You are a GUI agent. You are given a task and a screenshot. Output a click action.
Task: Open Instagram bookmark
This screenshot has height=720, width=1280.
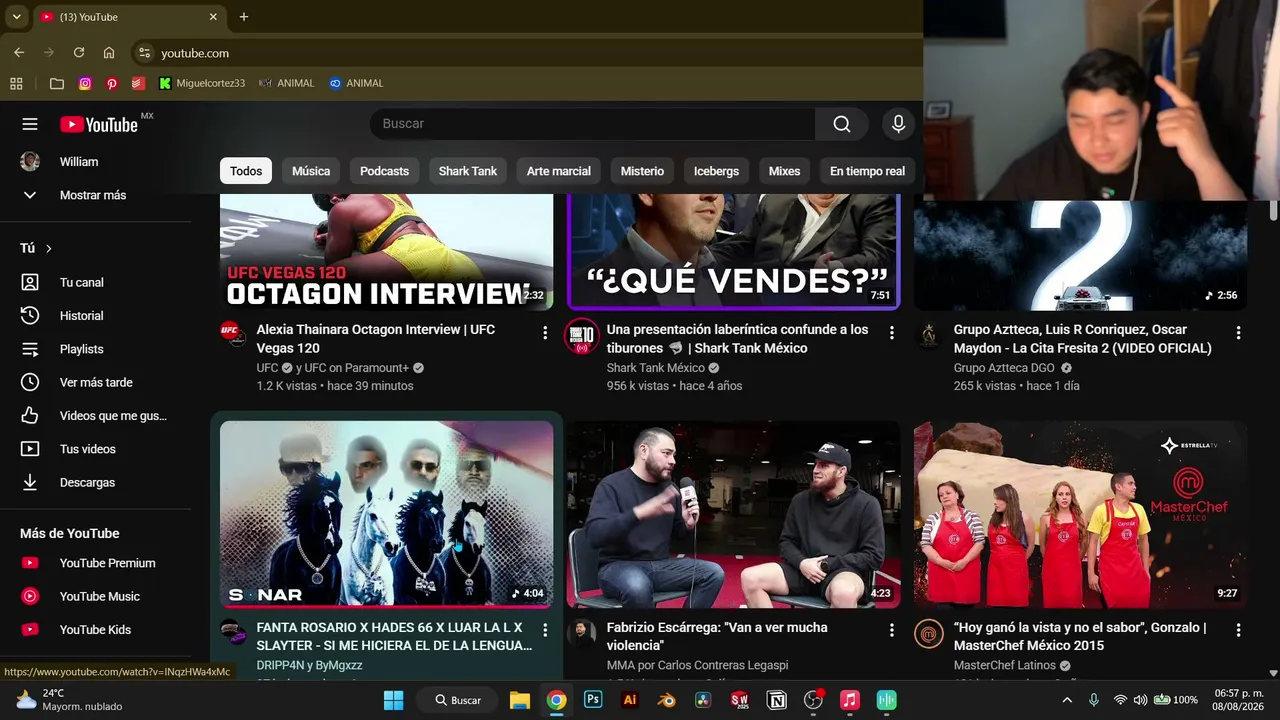[x=85, y=83]
